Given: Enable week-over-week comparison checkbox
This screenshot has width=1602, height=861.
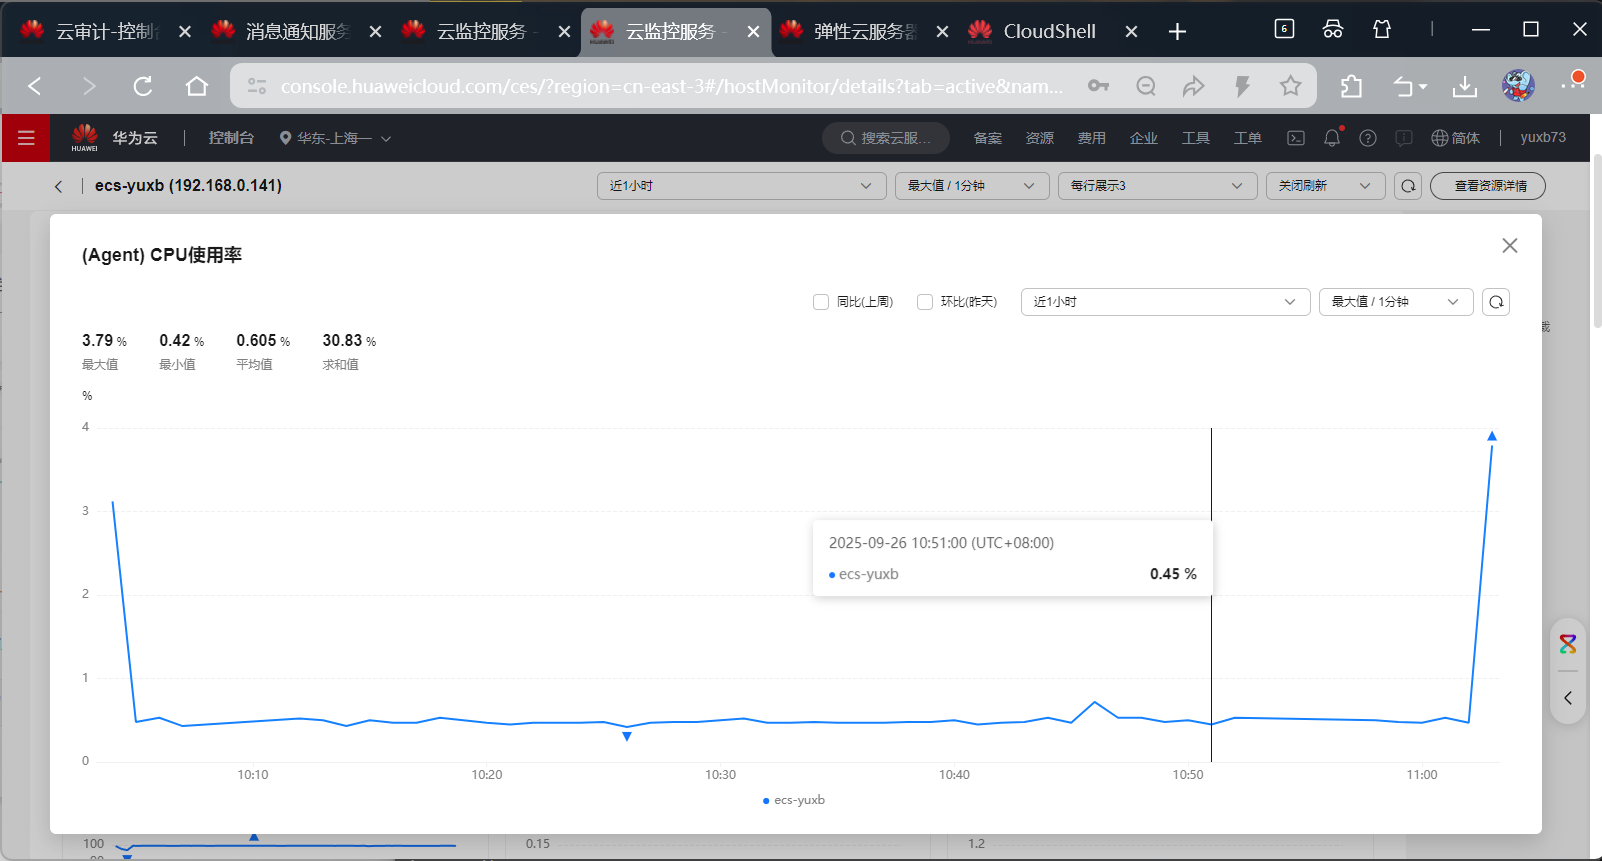Looking at the screenshot, I should click(821, 302).
